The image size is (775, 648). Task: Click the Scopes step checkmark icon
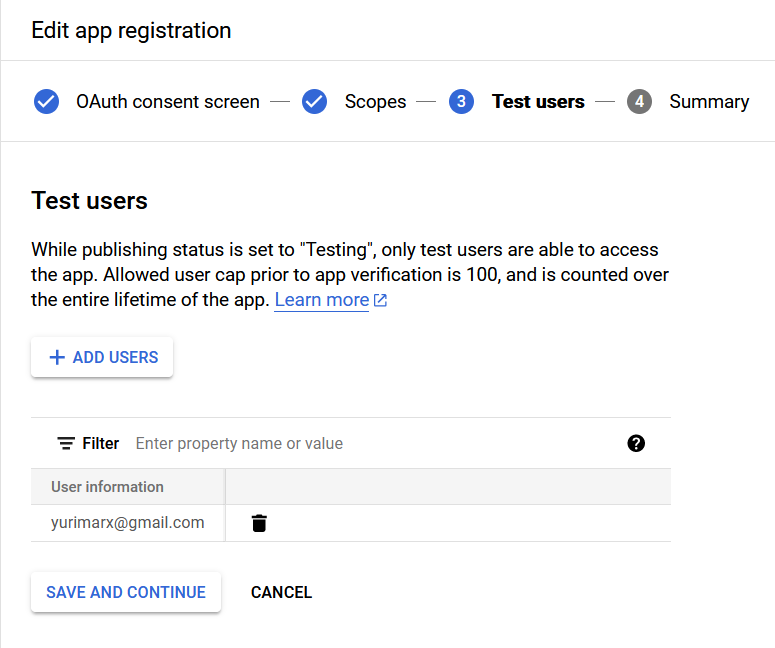pyautogui.click(x=314, y=101)
